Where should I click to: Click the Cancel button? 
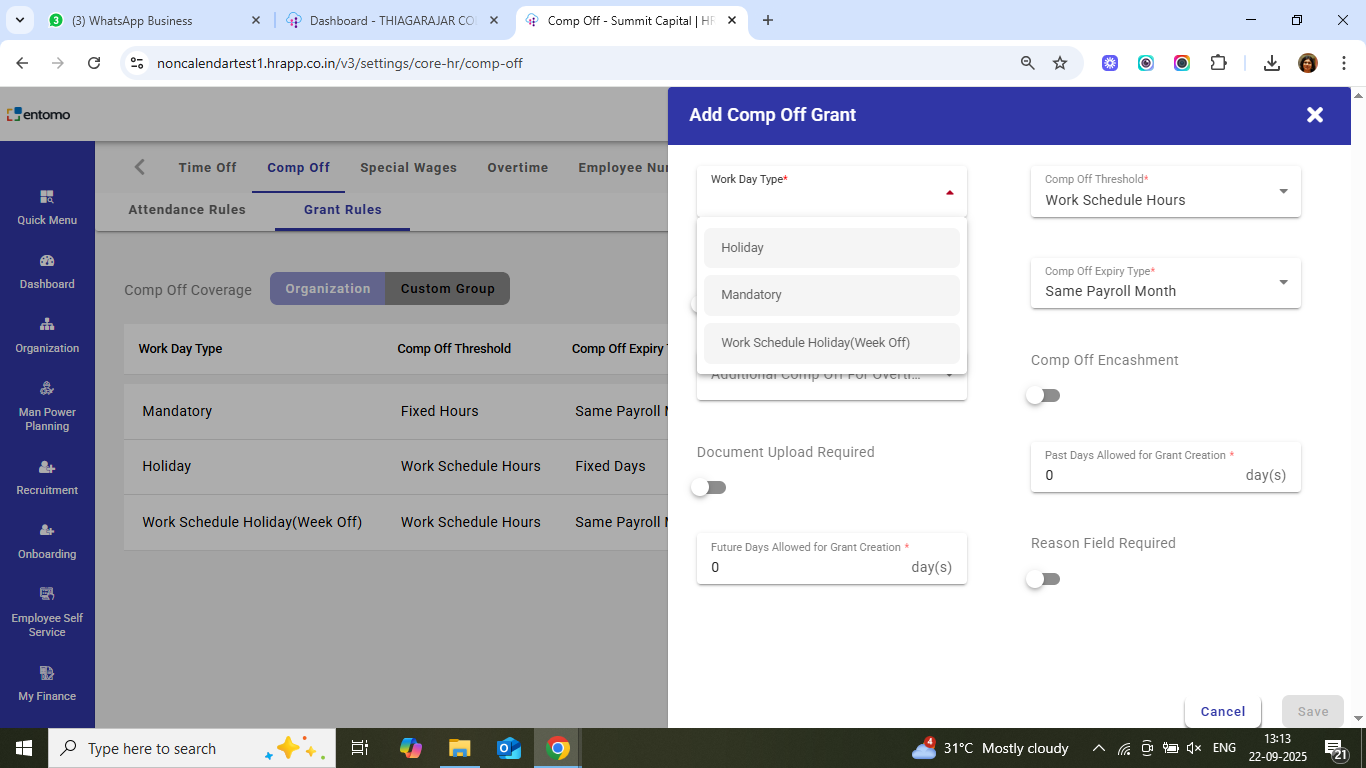point(1222,712)
